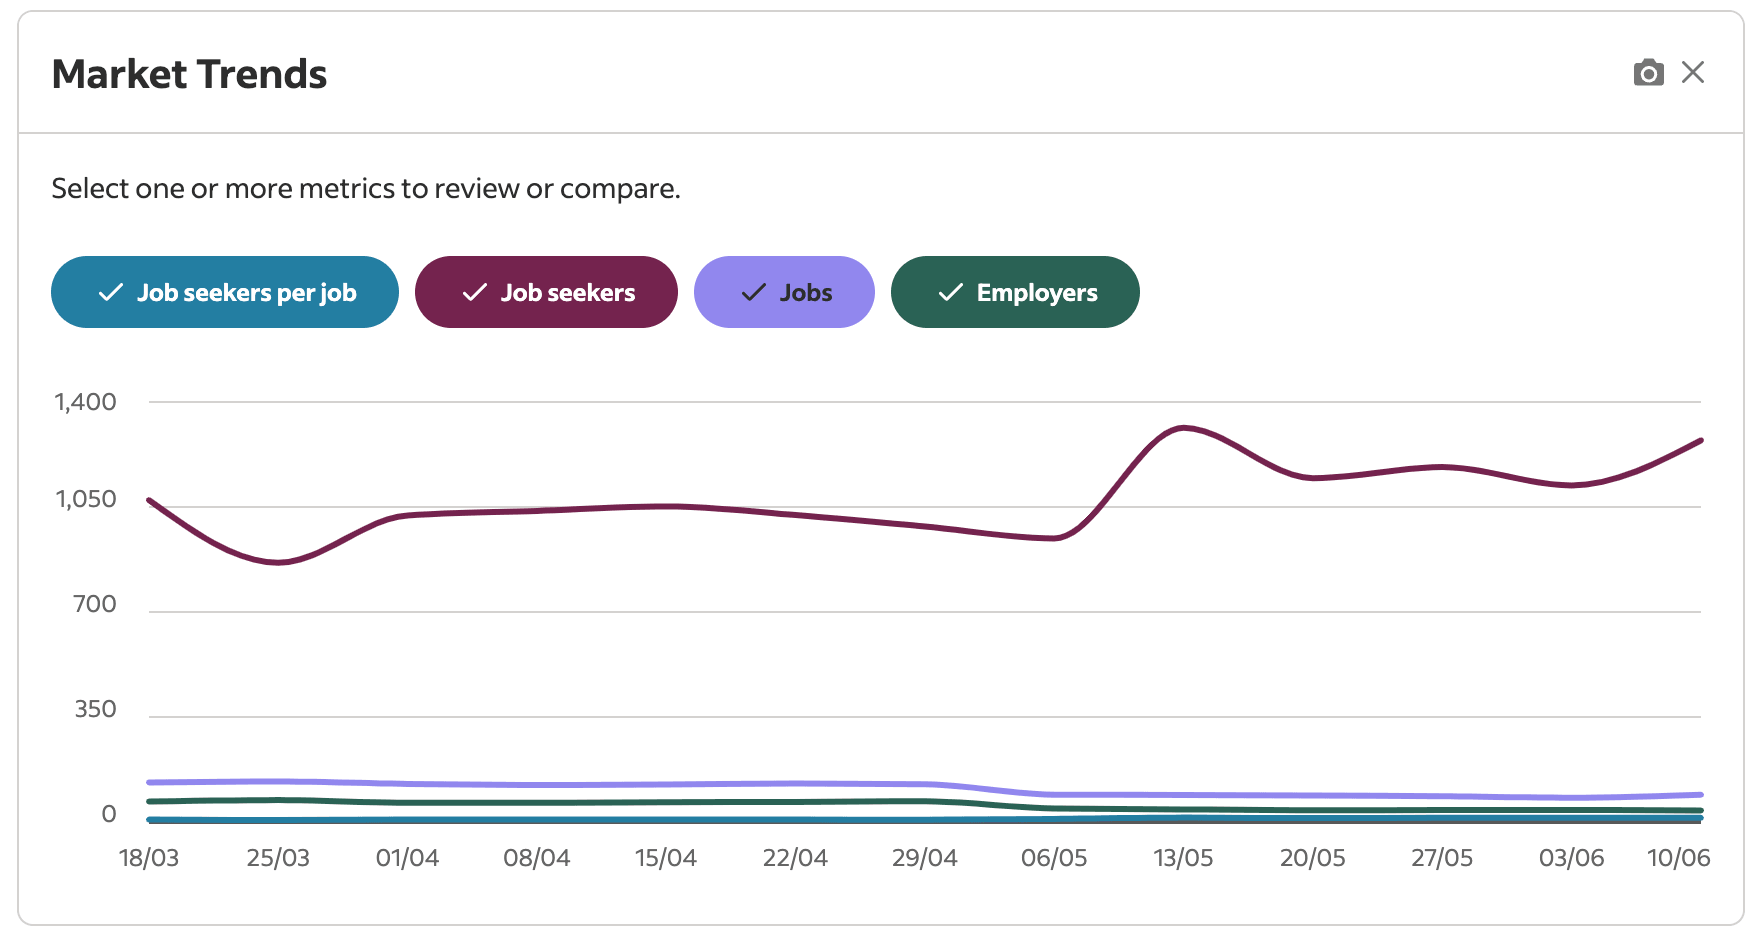Toggle the Job seekers per job metric
The height and width of the screenshot is (940, 1758).
225,292
